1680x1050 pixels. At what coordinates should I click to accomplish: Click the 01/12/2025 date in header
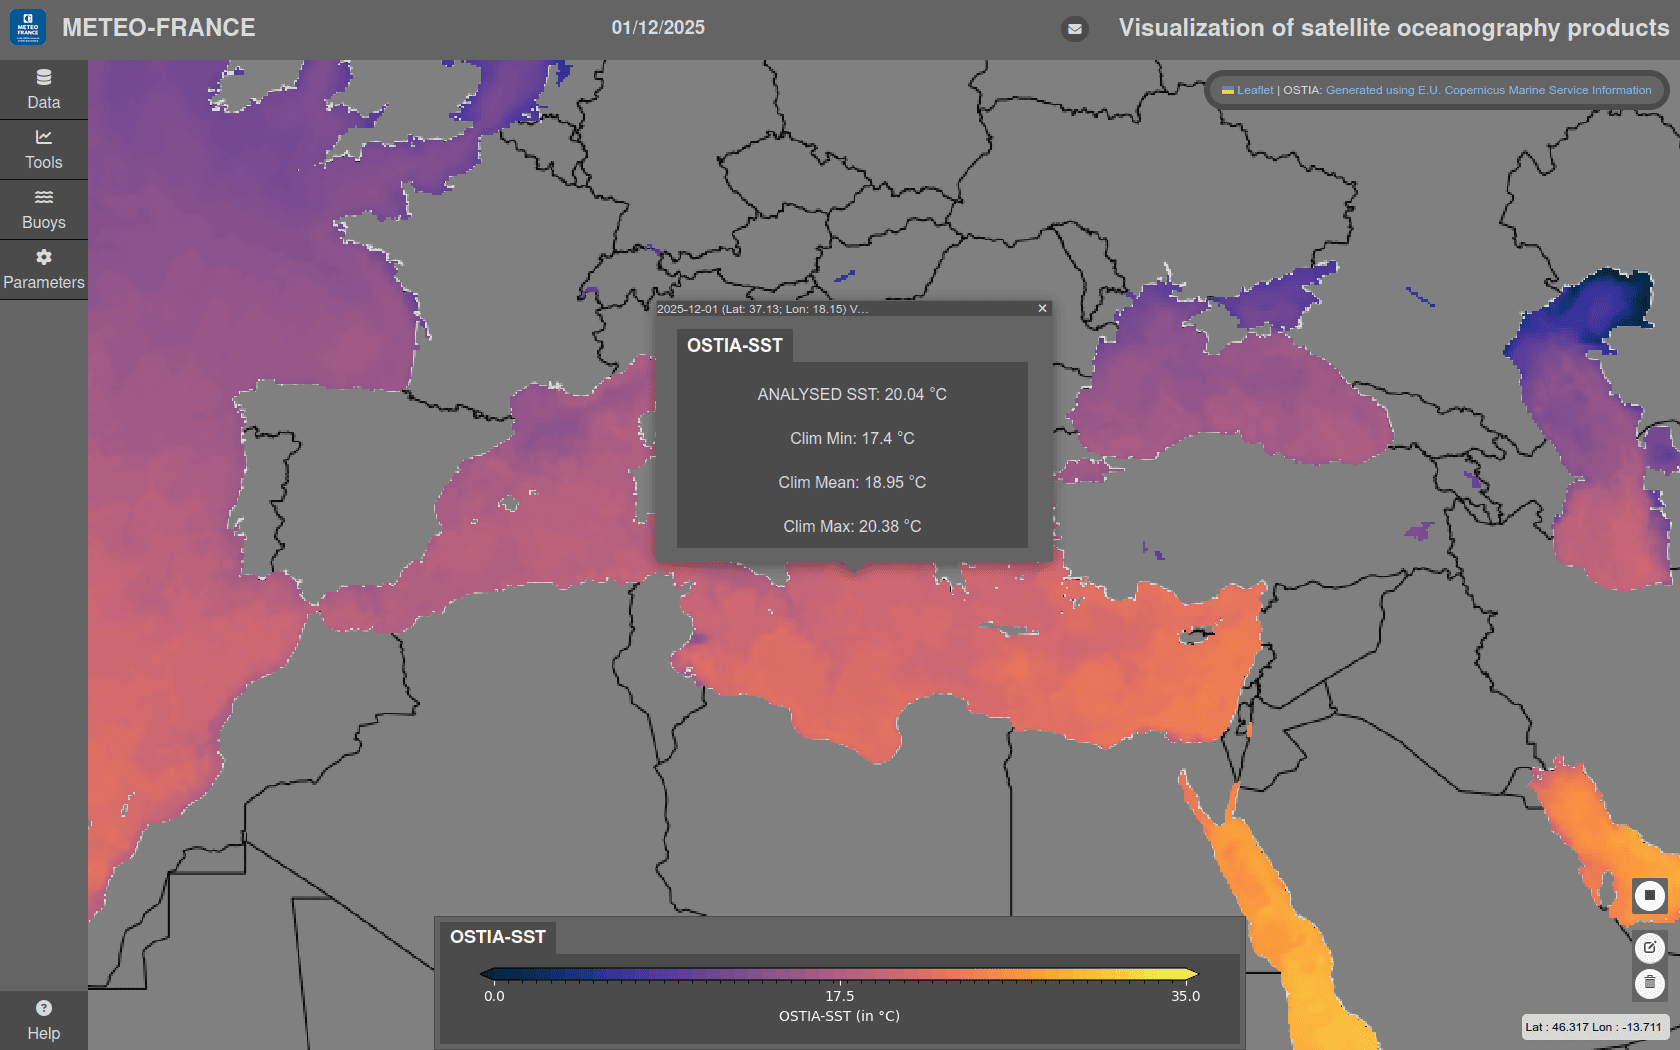tap(658, 28)
